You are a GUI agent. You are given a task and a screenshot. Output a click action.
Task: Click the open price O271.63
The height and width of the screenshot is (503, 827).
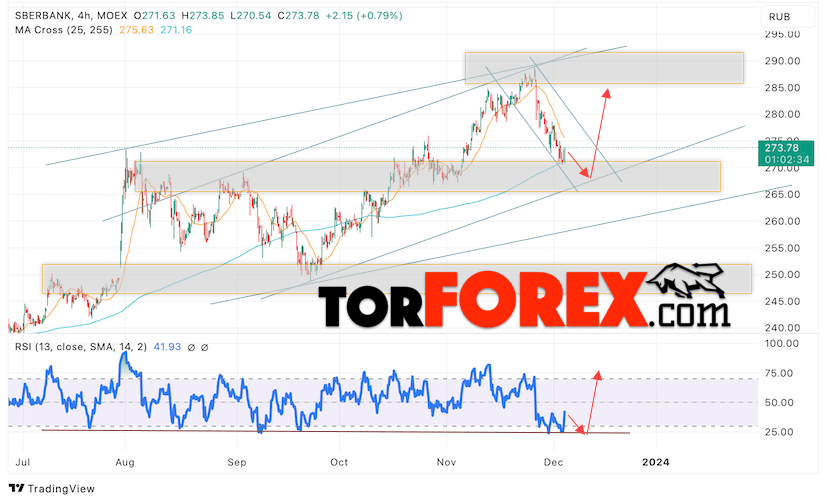(155, 16)
